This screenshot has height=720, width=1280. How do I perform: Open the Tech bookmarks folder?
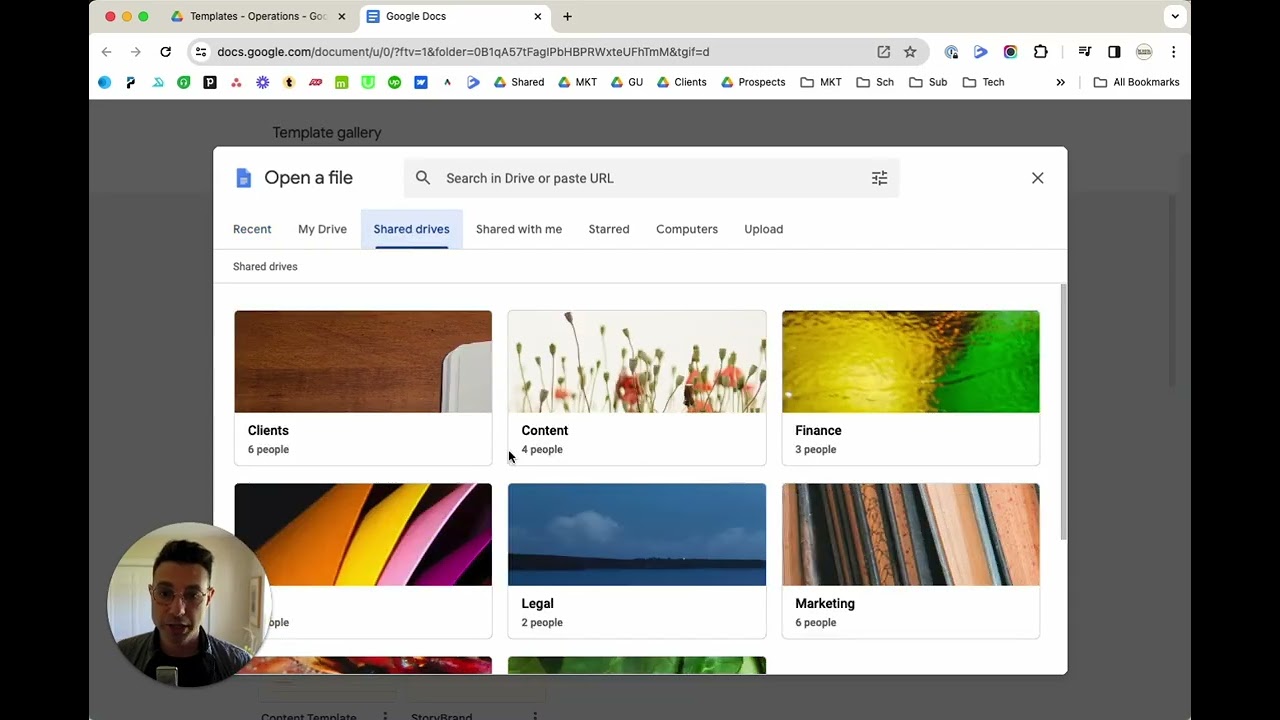(983, 82)
